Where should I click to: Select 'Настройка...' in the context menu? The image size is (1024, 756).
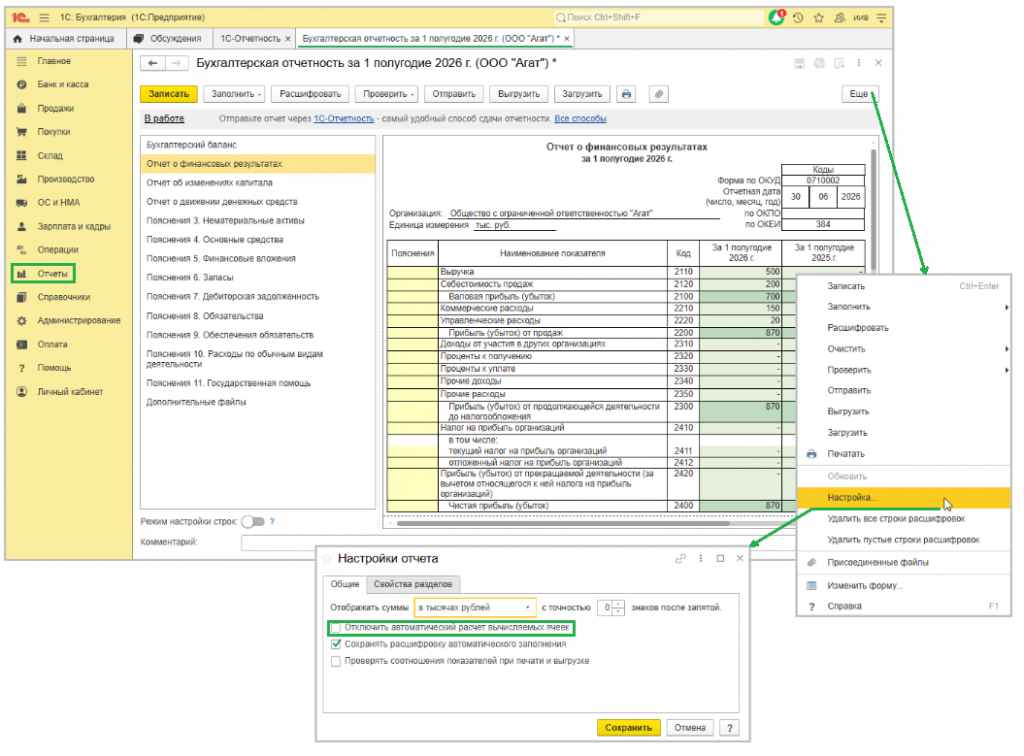coord(904,497)
